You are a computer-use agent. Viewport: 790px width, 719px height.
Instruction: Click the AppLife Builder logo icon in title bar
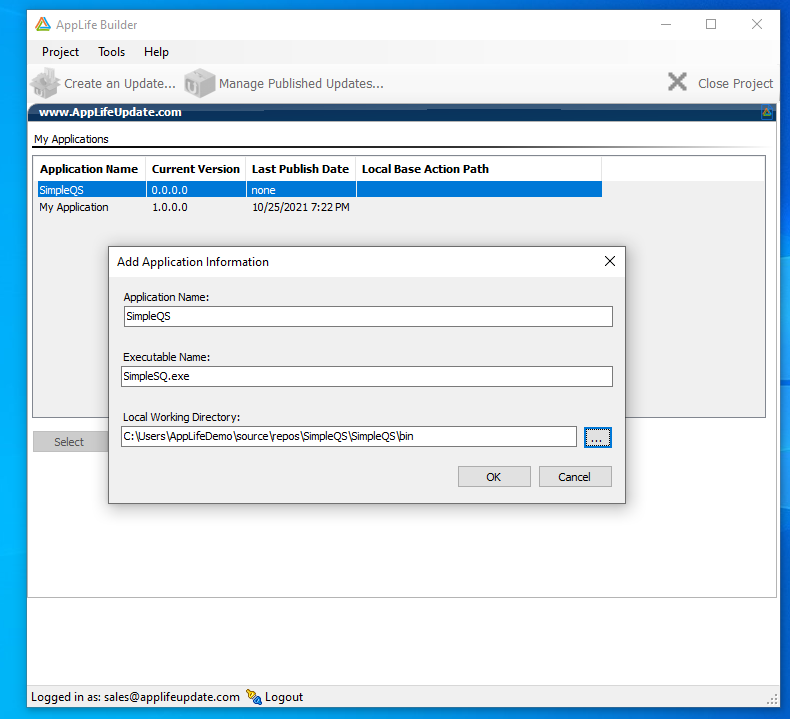(x=43, y=24)
